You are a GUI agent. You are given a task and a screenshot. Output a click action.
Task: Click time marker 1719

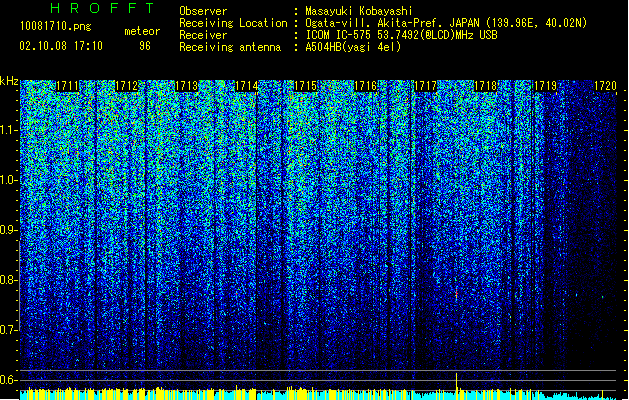[x=546, y=86]
